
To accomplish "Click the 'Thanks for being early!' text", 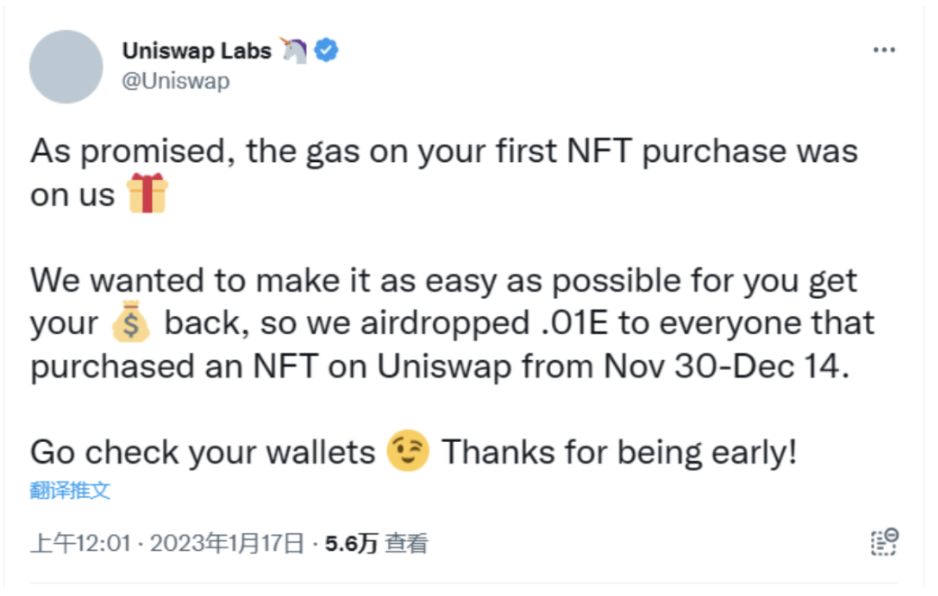I will click(x=620, y=453).
